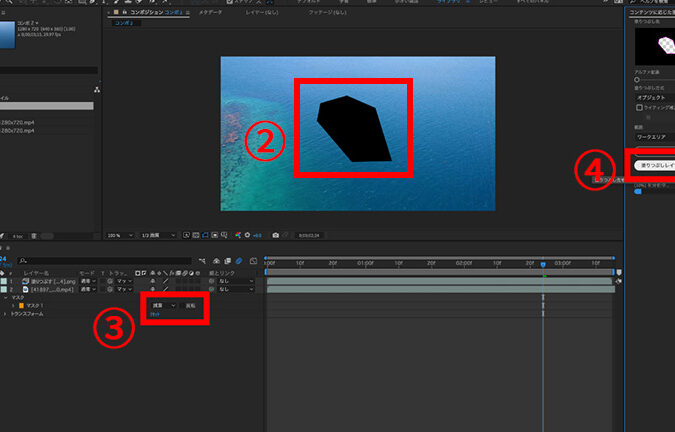Toggle the timeline Shy layers hide icon
The width and height of the screenshot is (675, 432).
216,261
